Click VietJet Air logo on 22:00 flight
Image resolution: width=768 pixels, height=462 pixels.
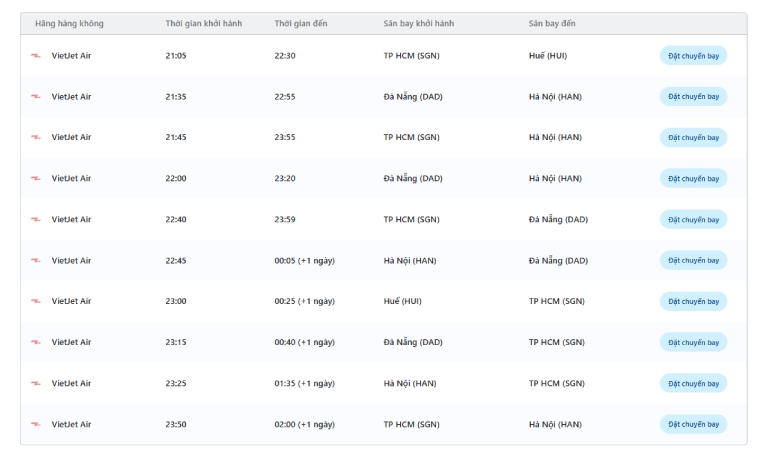click(36, 179)
